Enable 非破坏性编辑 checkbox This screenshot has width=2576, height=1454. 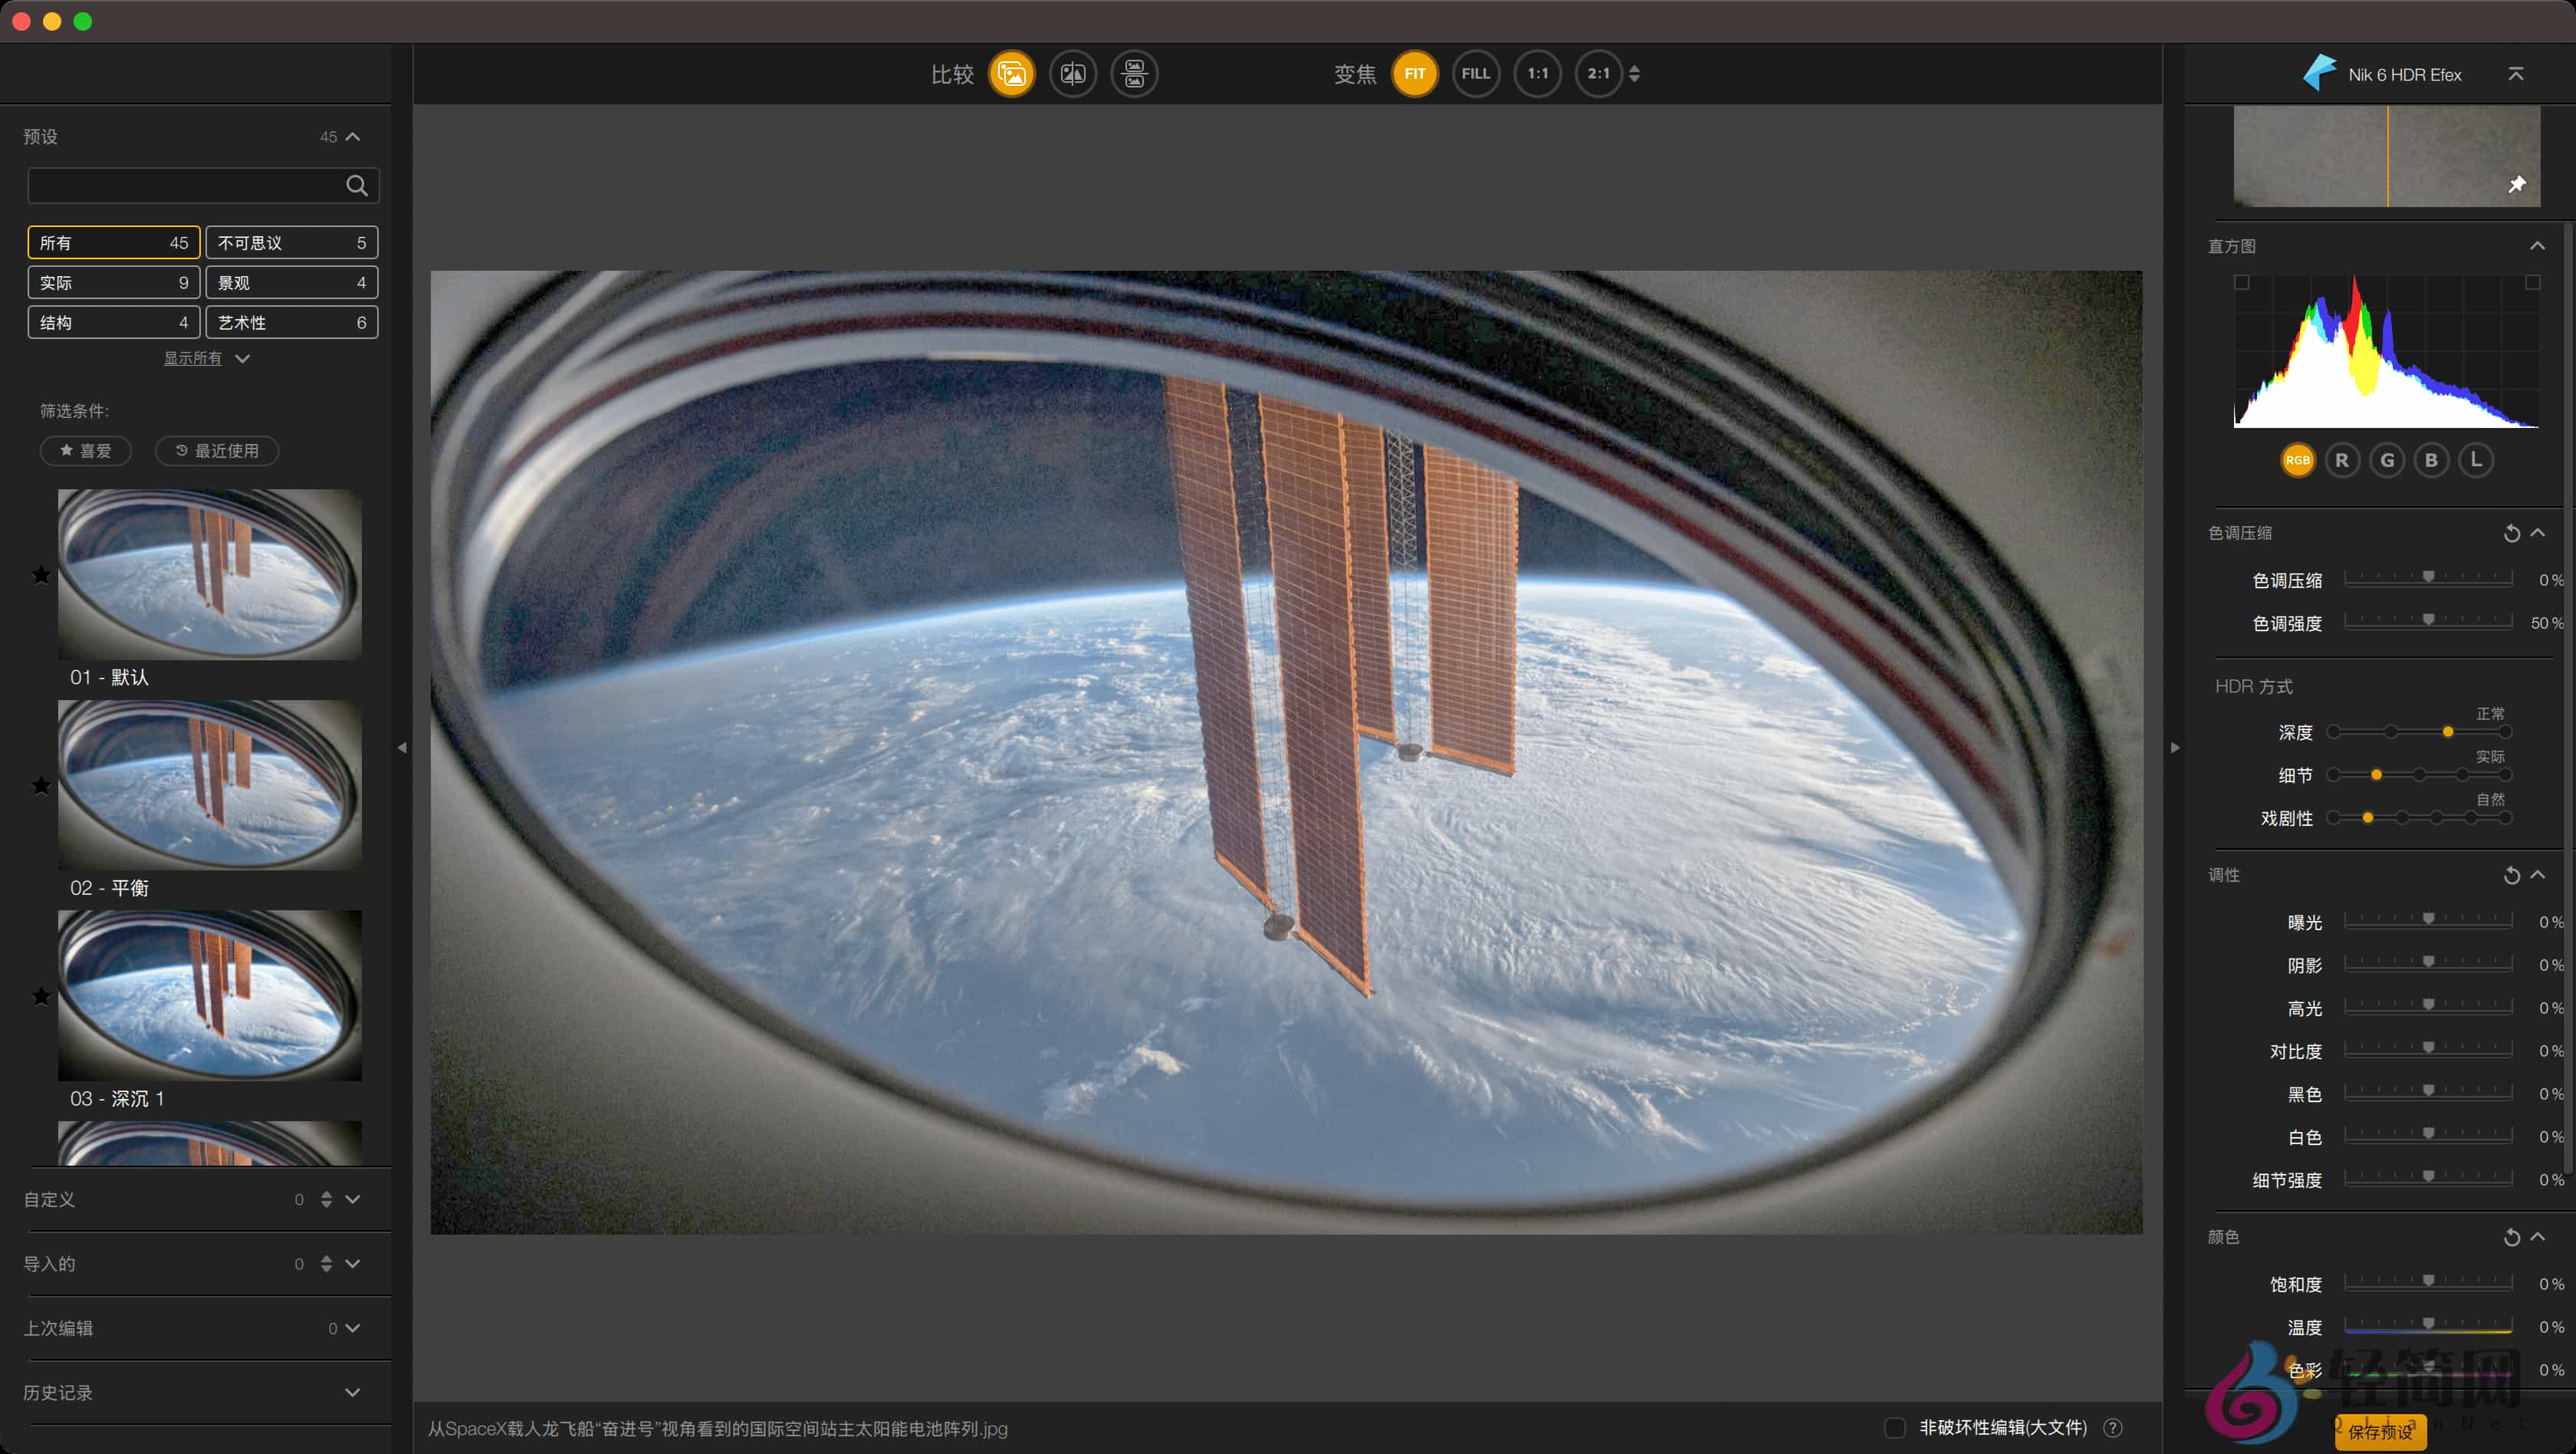[x=1894, y=1428]
